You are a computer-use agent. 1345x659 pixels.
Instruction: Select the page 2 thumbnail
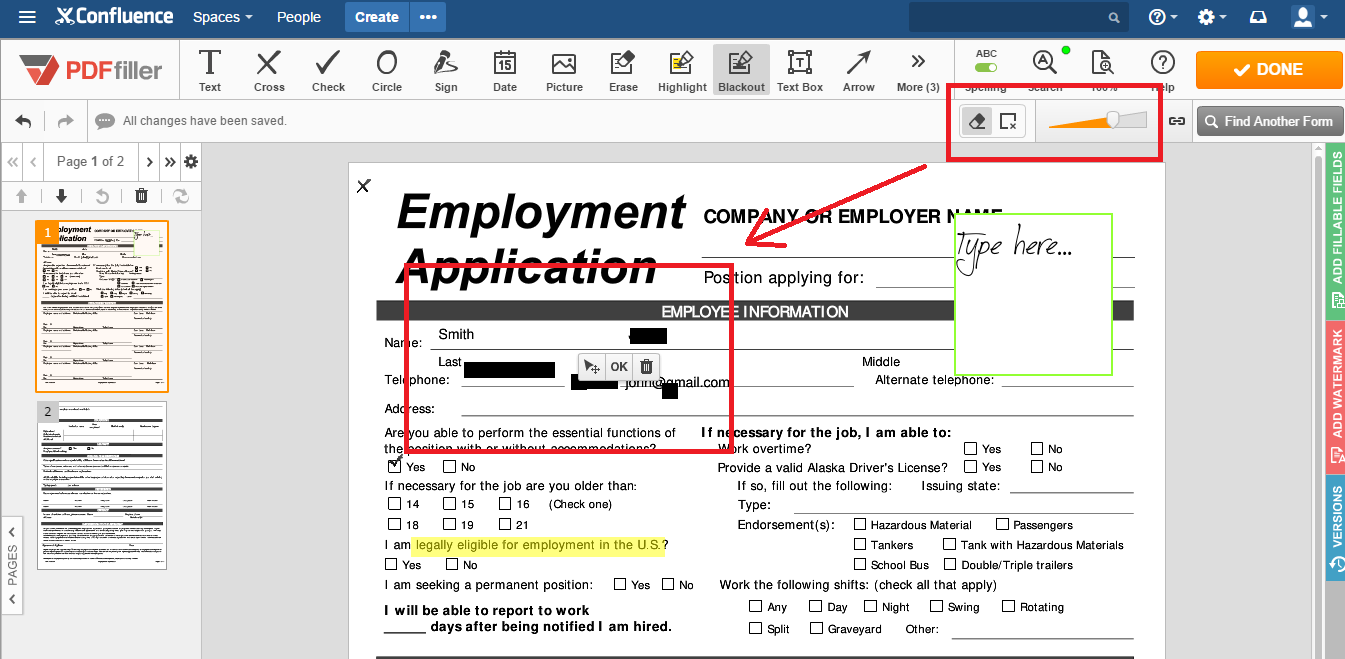point(102,485)
